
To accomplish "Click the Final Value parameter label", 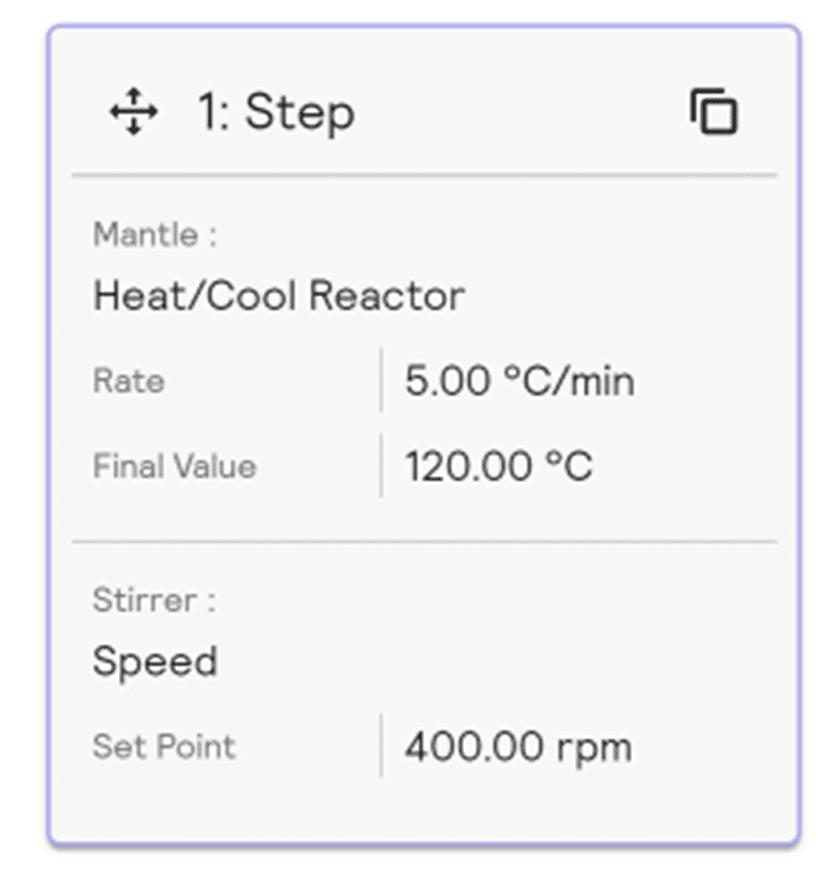I will pos(174,466).
